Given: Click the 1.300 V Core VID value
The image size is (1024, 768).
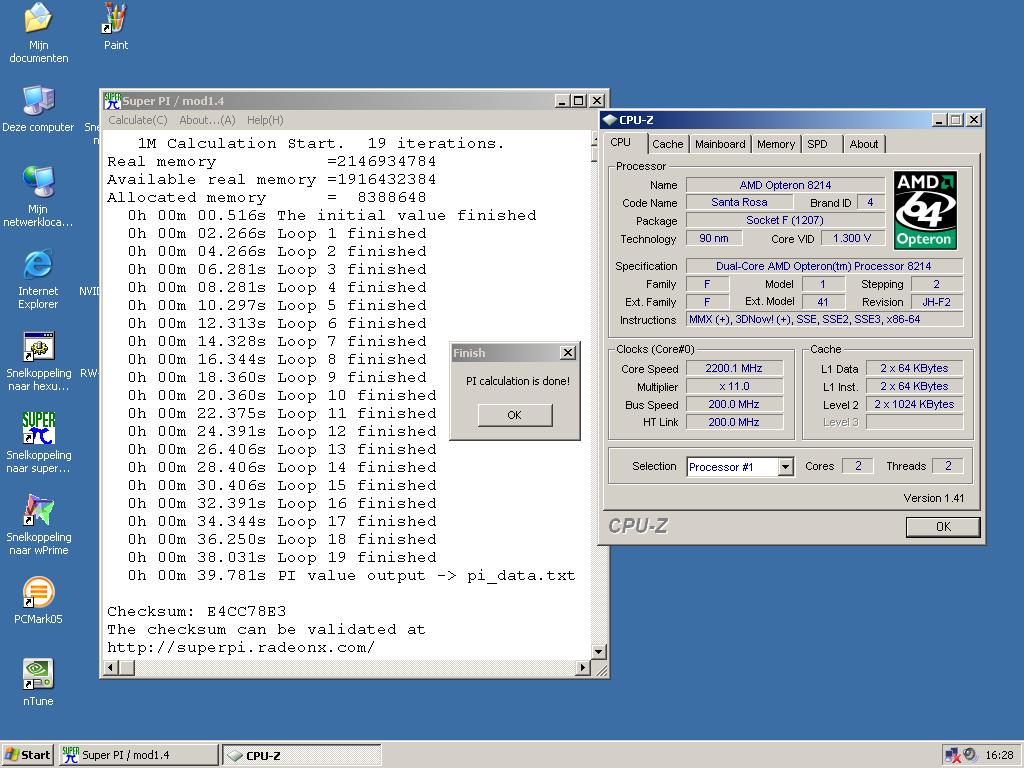Looking at the screenshot, I should 852,238.
